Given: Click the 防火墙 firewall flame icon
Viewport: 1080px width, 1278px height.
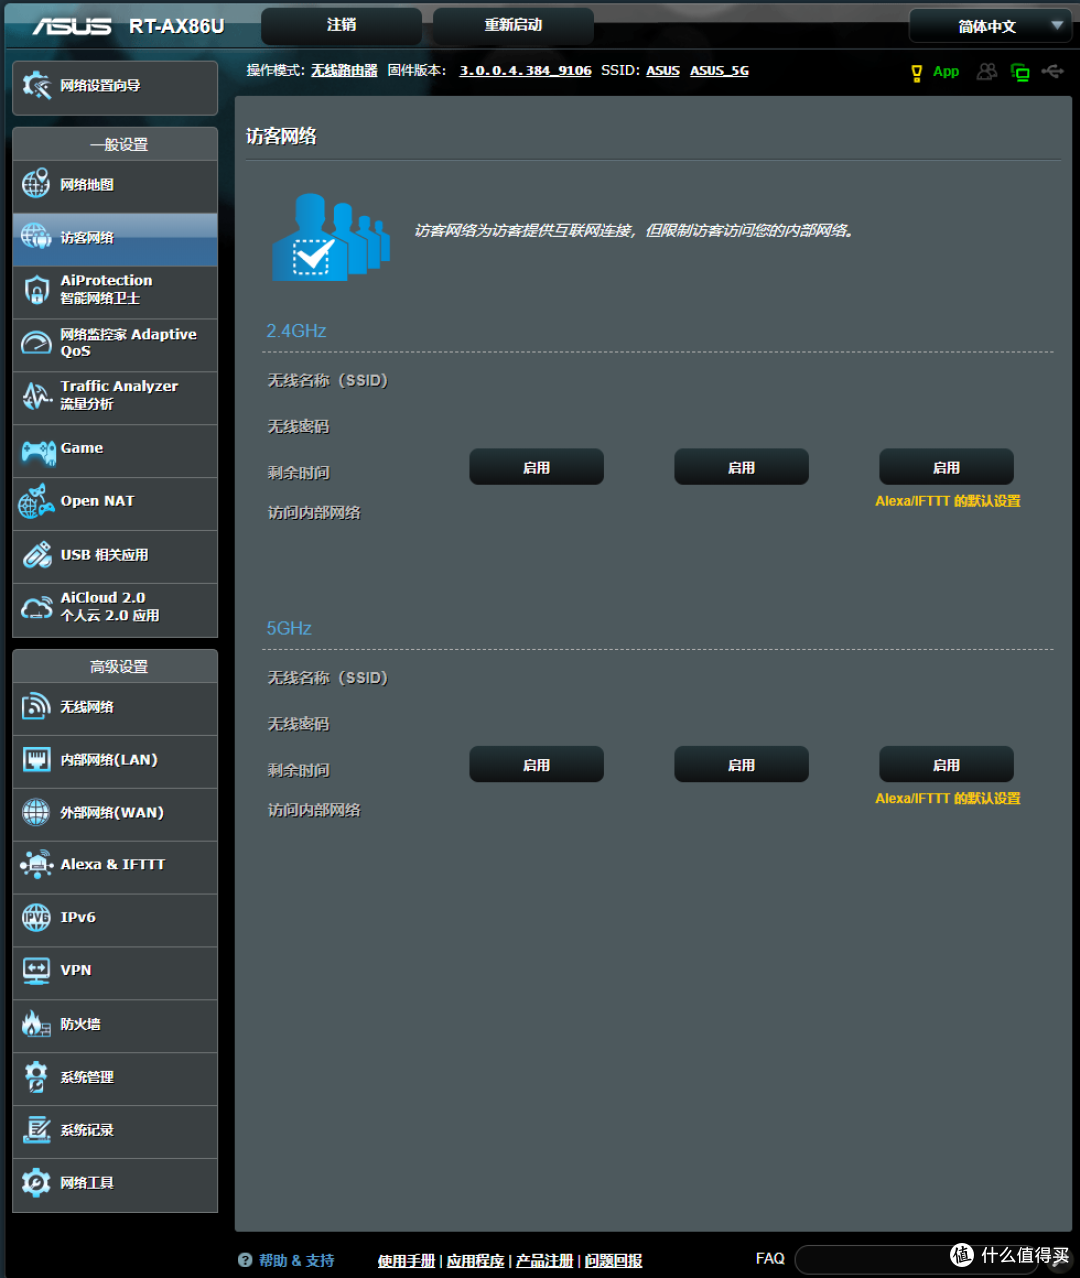Looking at the screenshot, I should (36, 1023).
